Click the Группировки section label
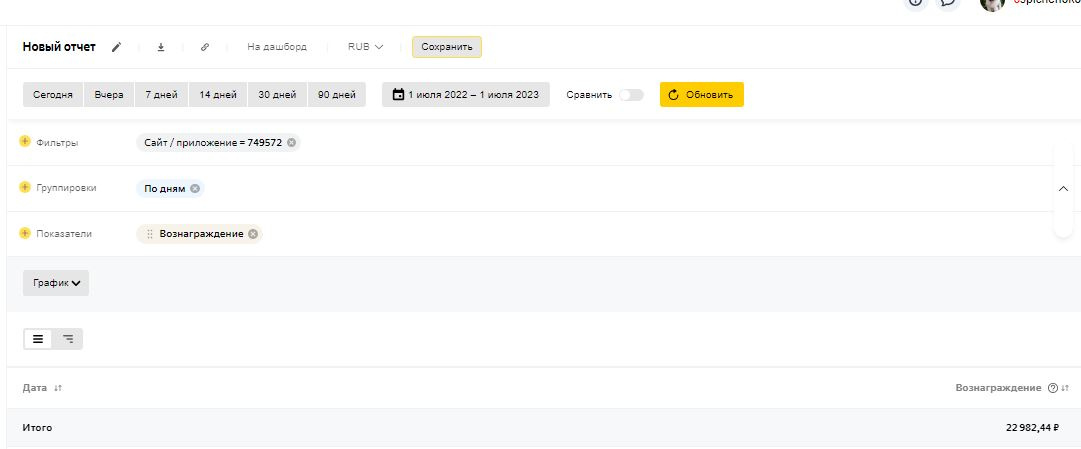Viewport: 1081px width, 449px height. (66, 188)
